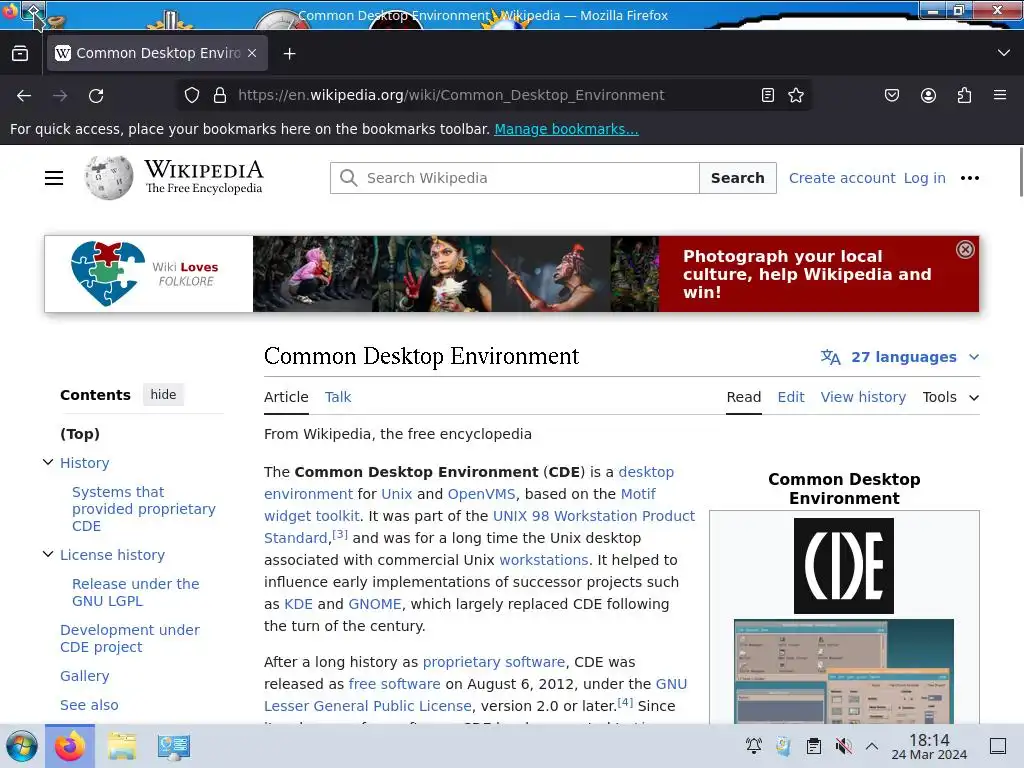This screenshot has height=768, width=1024.
Task: Expand the 27 languages dropdown
Action: click(x=900, y=357)
